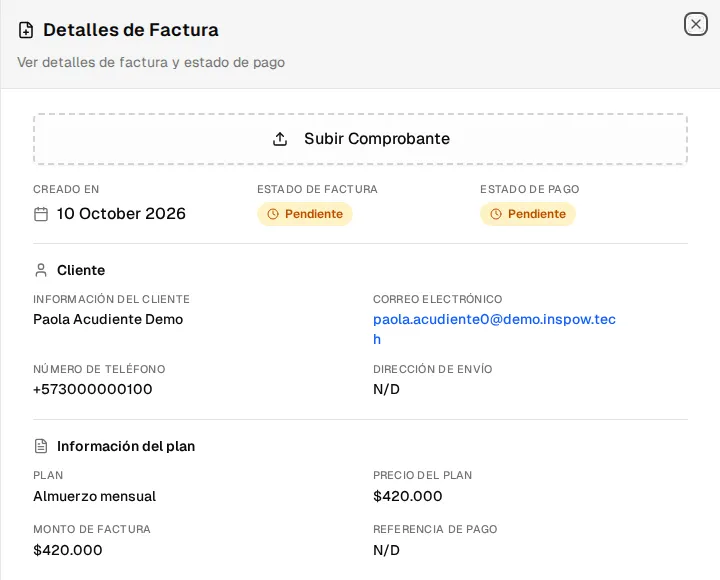
Task: Close the Detalles de Factura dialog
Action: pos(696,24)
